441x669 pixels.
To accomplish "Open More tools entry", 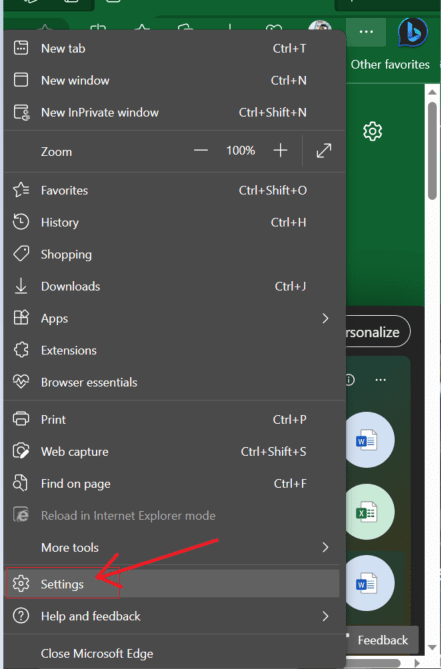I will click(x=174, y=547).
